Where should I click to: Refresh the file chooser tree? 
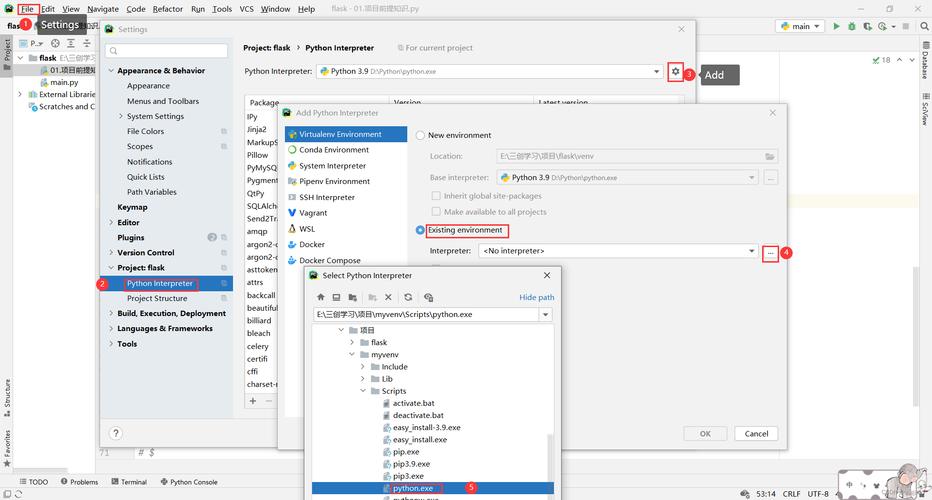pos(408,297)
